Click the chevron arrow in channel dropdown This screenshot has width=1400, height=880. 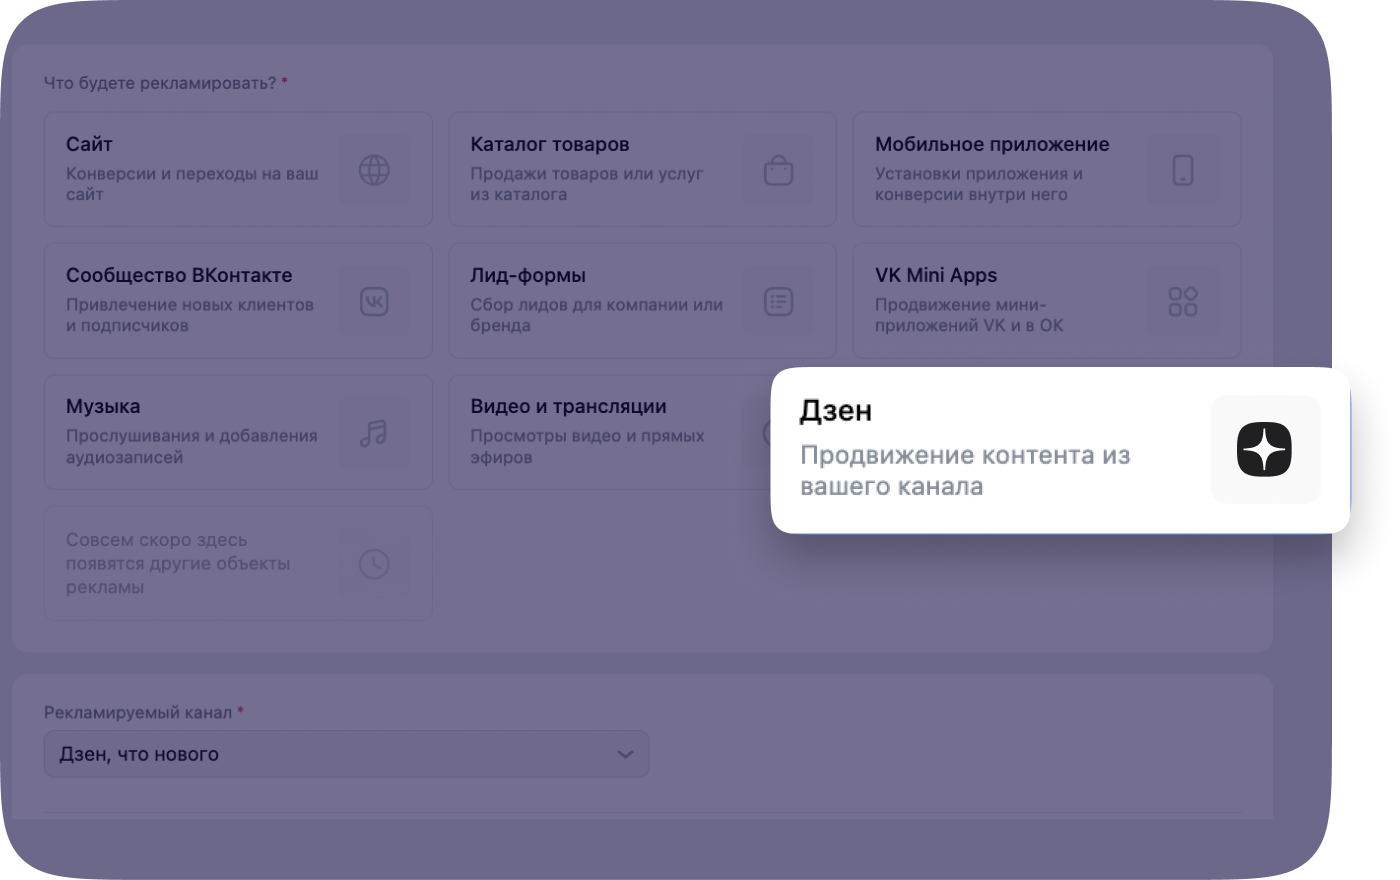[x=625, y=754]
